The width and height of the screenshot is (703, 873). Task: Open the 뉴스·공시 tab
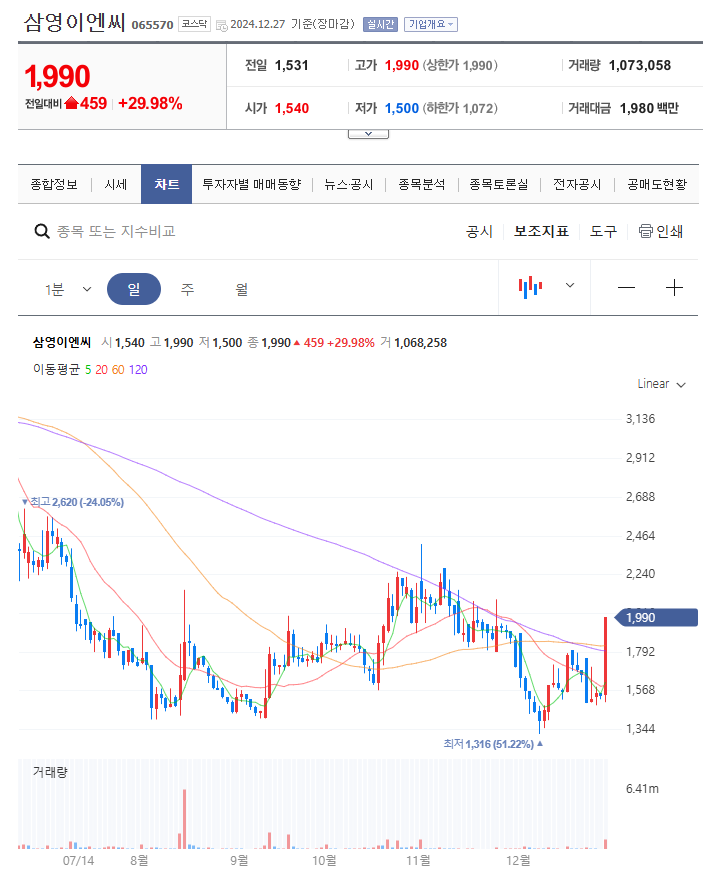[349, 184]
